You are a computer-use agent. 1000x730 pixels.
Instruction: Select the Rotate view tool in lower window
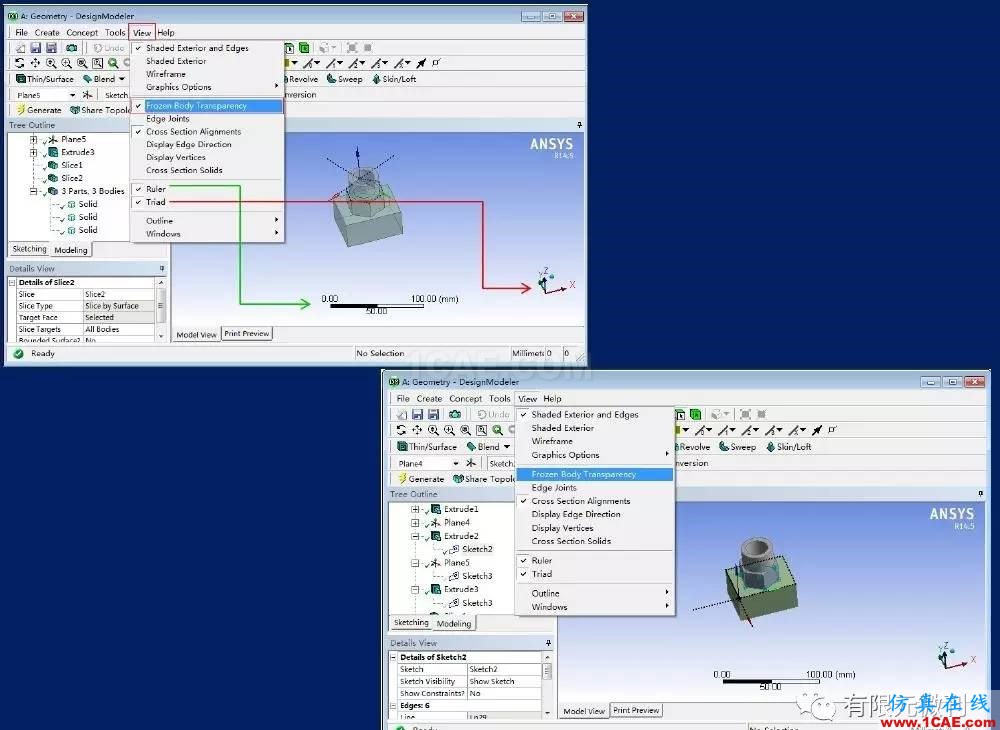401,430
